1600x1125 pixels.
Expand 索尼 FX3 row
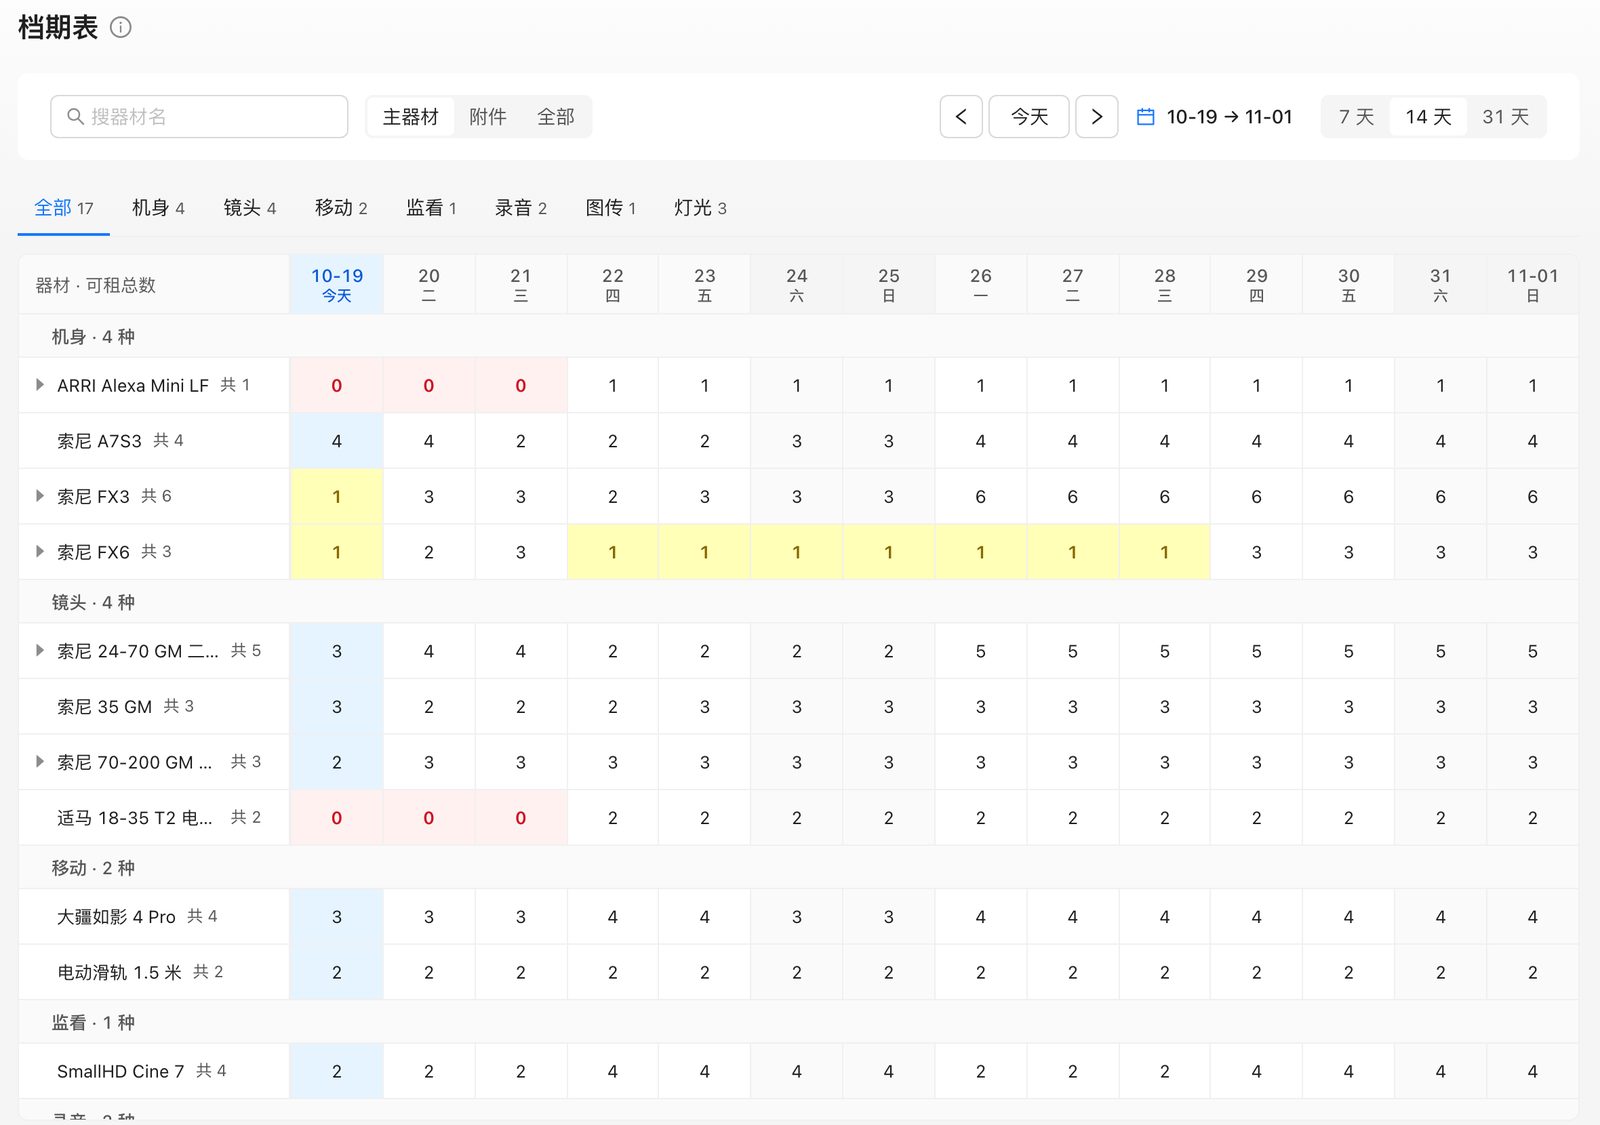(x=40, y=496)
